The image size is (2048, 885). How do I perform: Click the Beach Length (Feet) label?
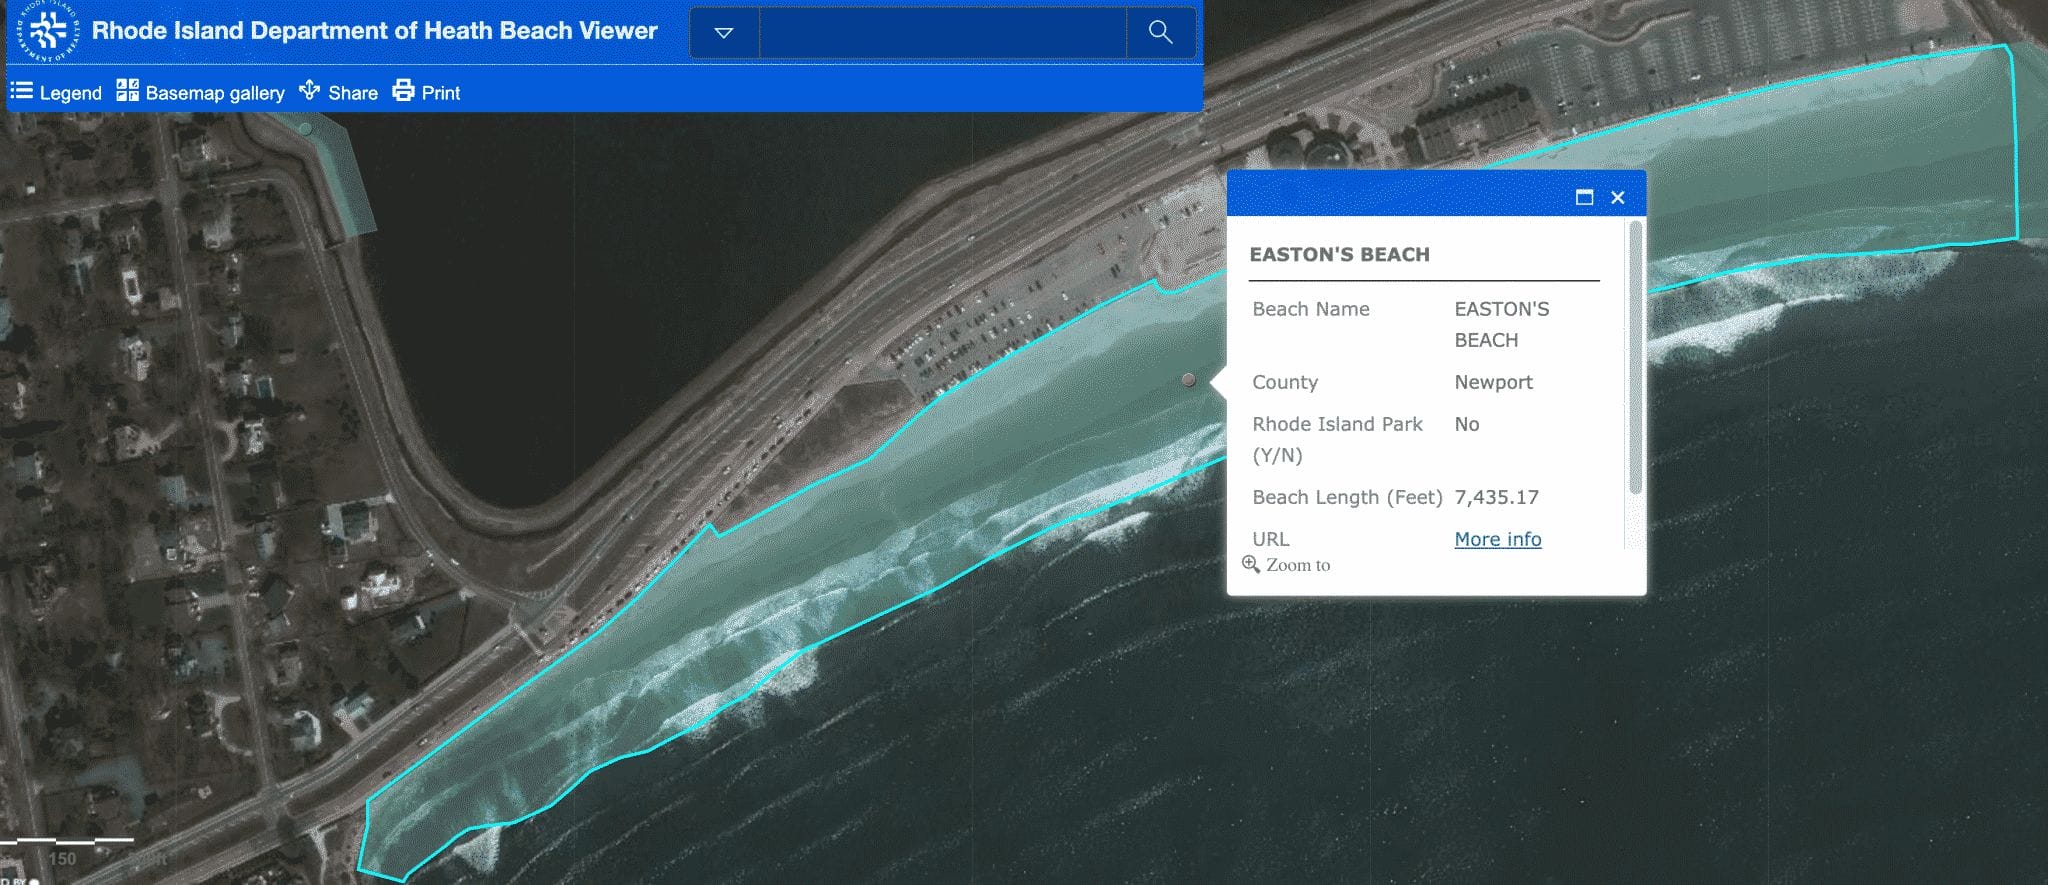pyautogui.click(x=1347, y=497)
